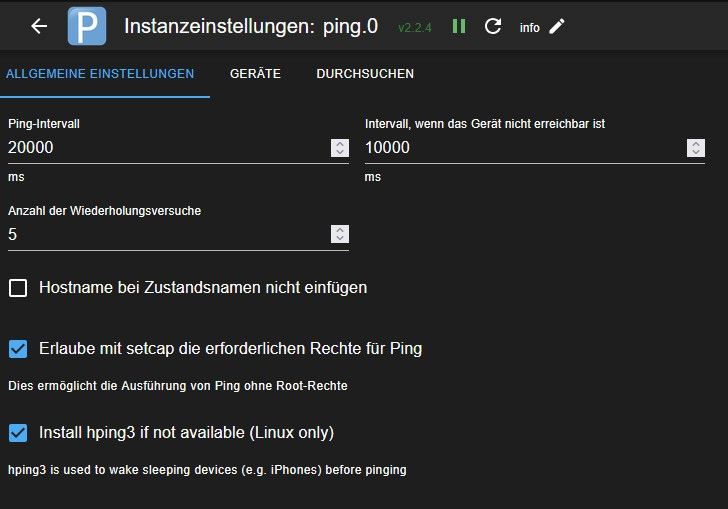The image size is (728, 509).
Task: Open the Durchsuchen tab
Action: 365,74
